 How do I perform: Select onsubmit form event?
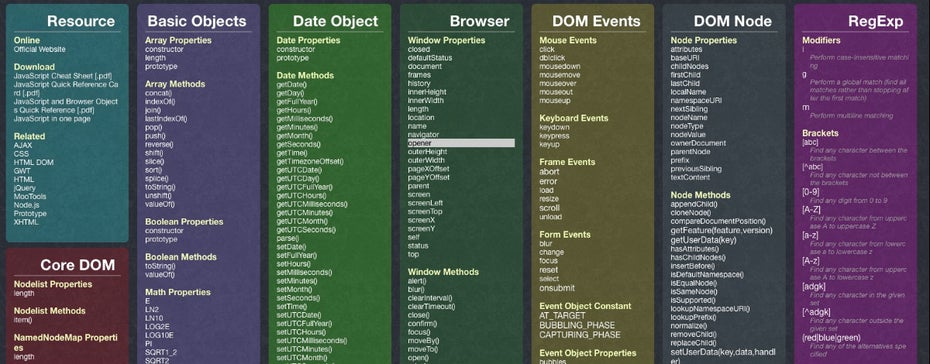557,288
